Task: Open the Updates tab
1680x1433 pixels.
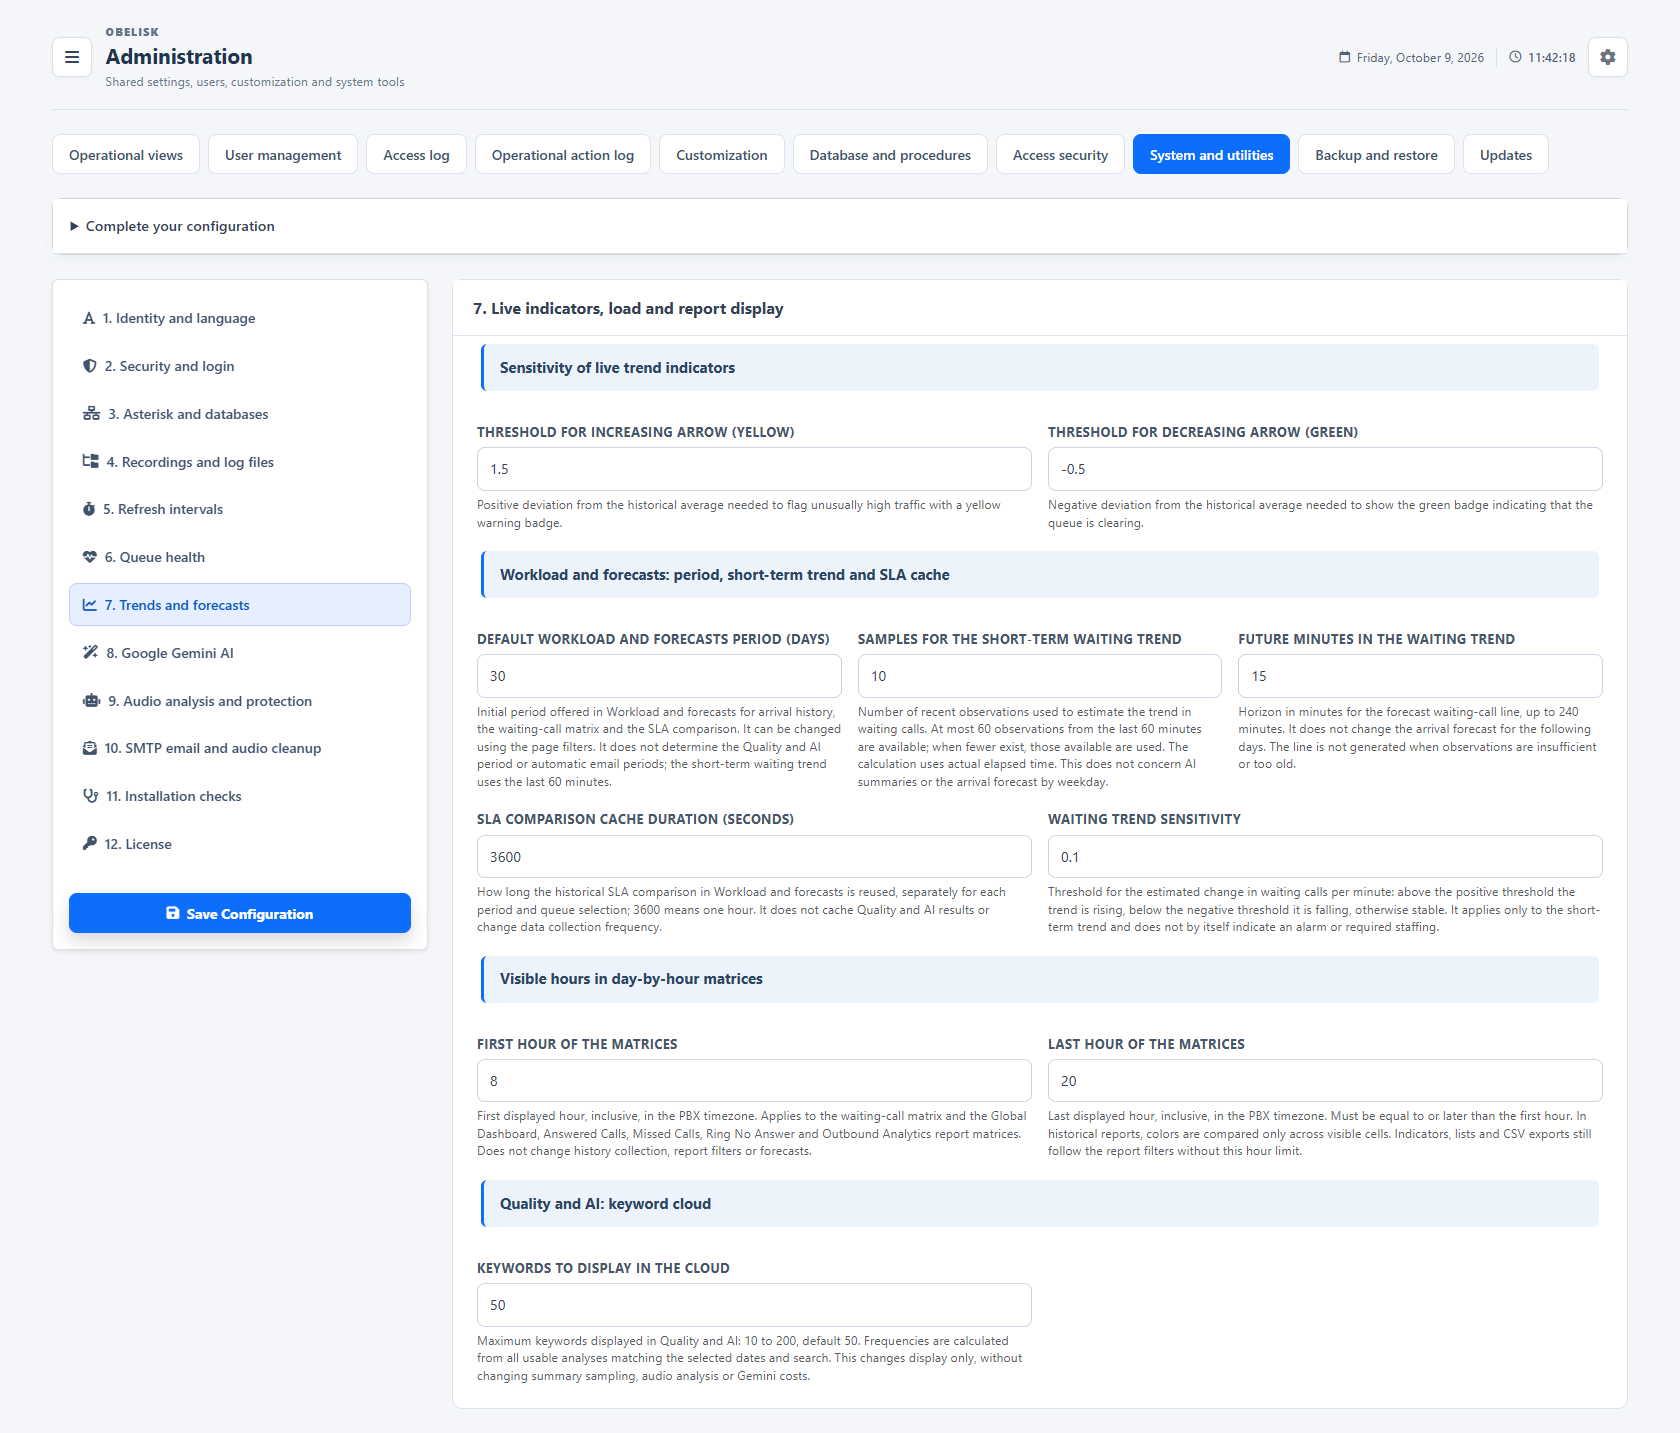Action: [1506, 155]
